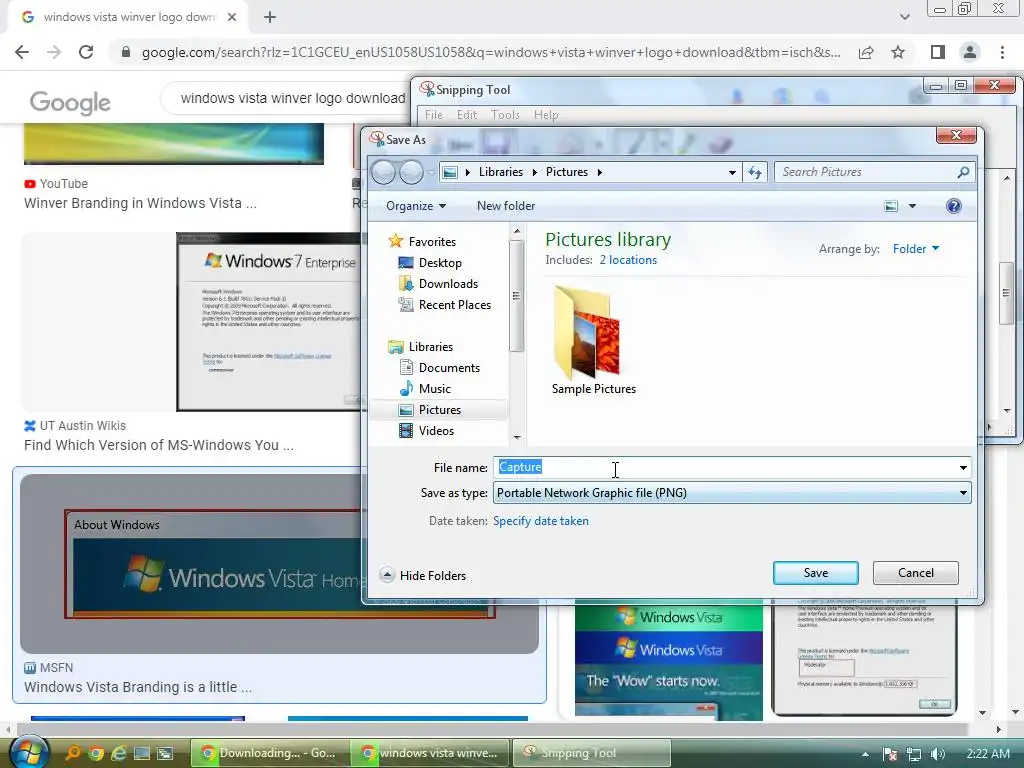Click the Save button

(x=816, y=573)
